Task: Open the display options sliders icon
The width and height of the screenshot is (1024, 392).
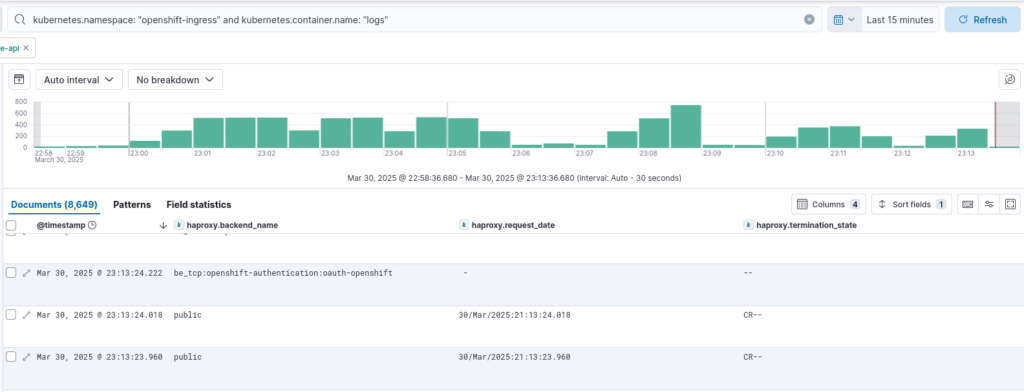Action: [x=989, y=204]
